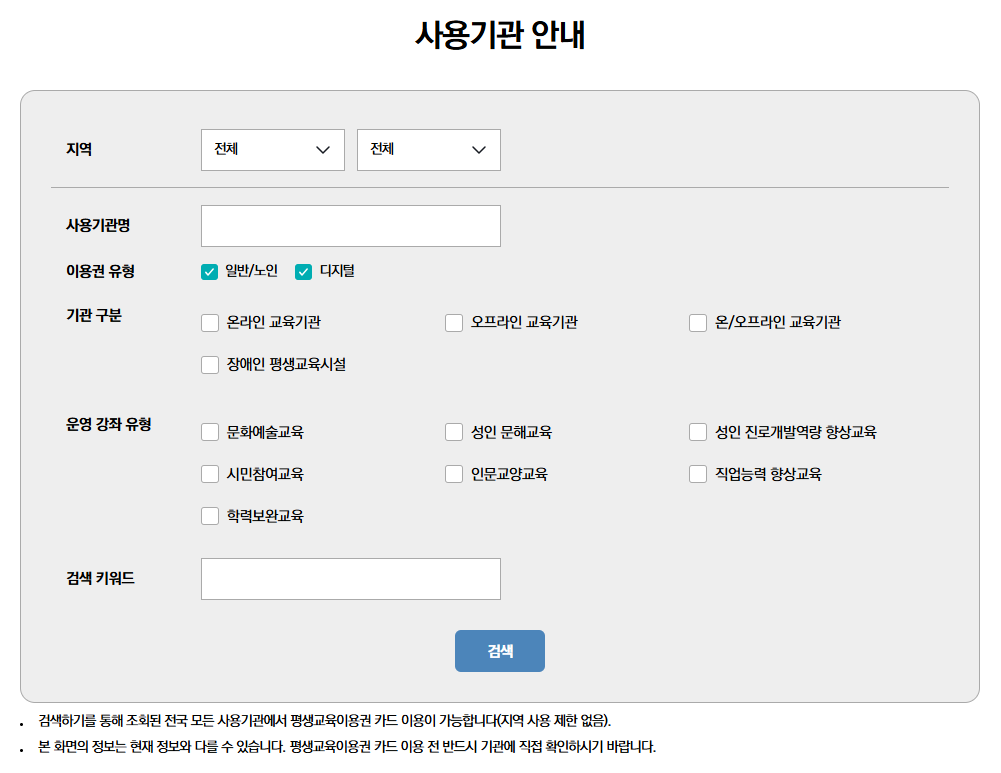Enable the 시민참여교육 course filter
Viewport: 1001px width, 773px height.
pos(209,473)
